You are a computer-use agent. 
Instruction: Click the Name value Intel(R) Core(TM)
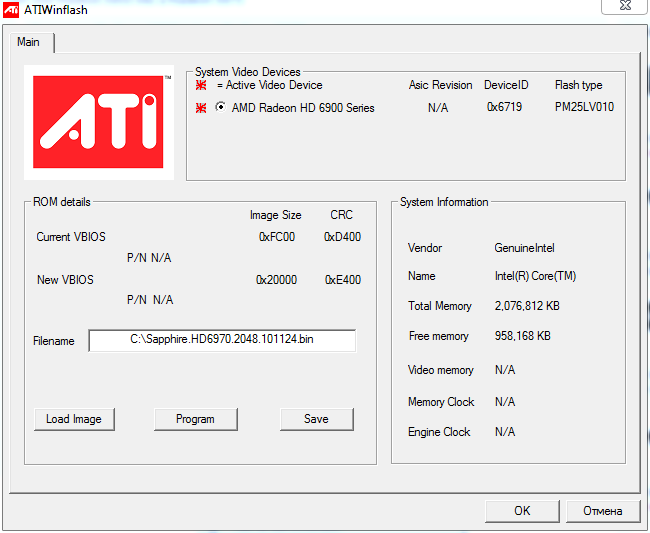pyautogui.click(x=535, y=276)
